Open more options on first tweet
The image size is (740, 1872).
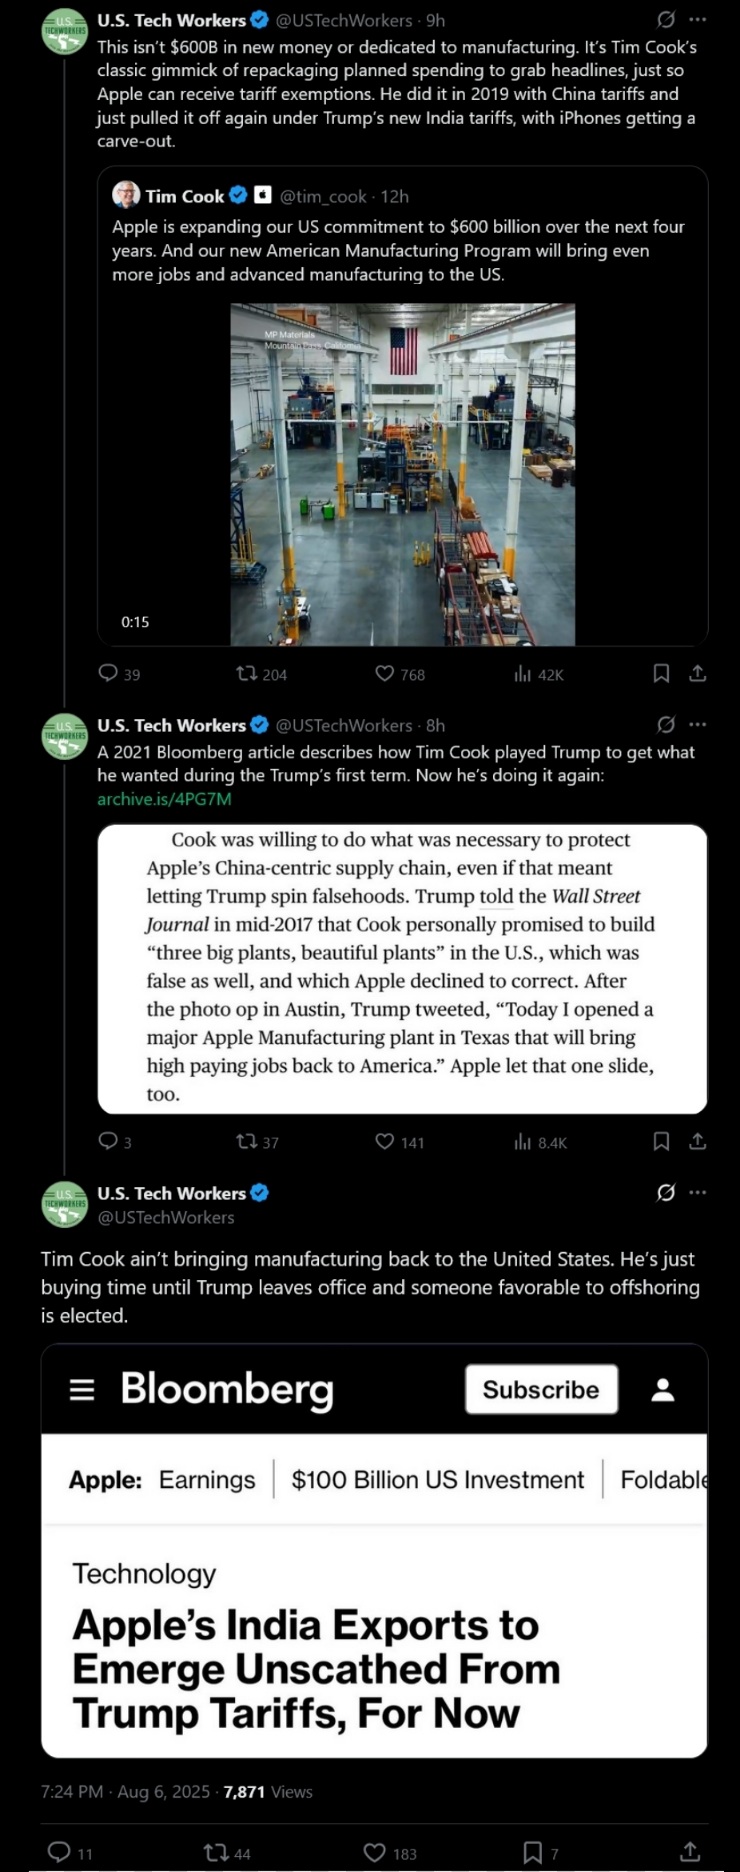tap(698, 20)
